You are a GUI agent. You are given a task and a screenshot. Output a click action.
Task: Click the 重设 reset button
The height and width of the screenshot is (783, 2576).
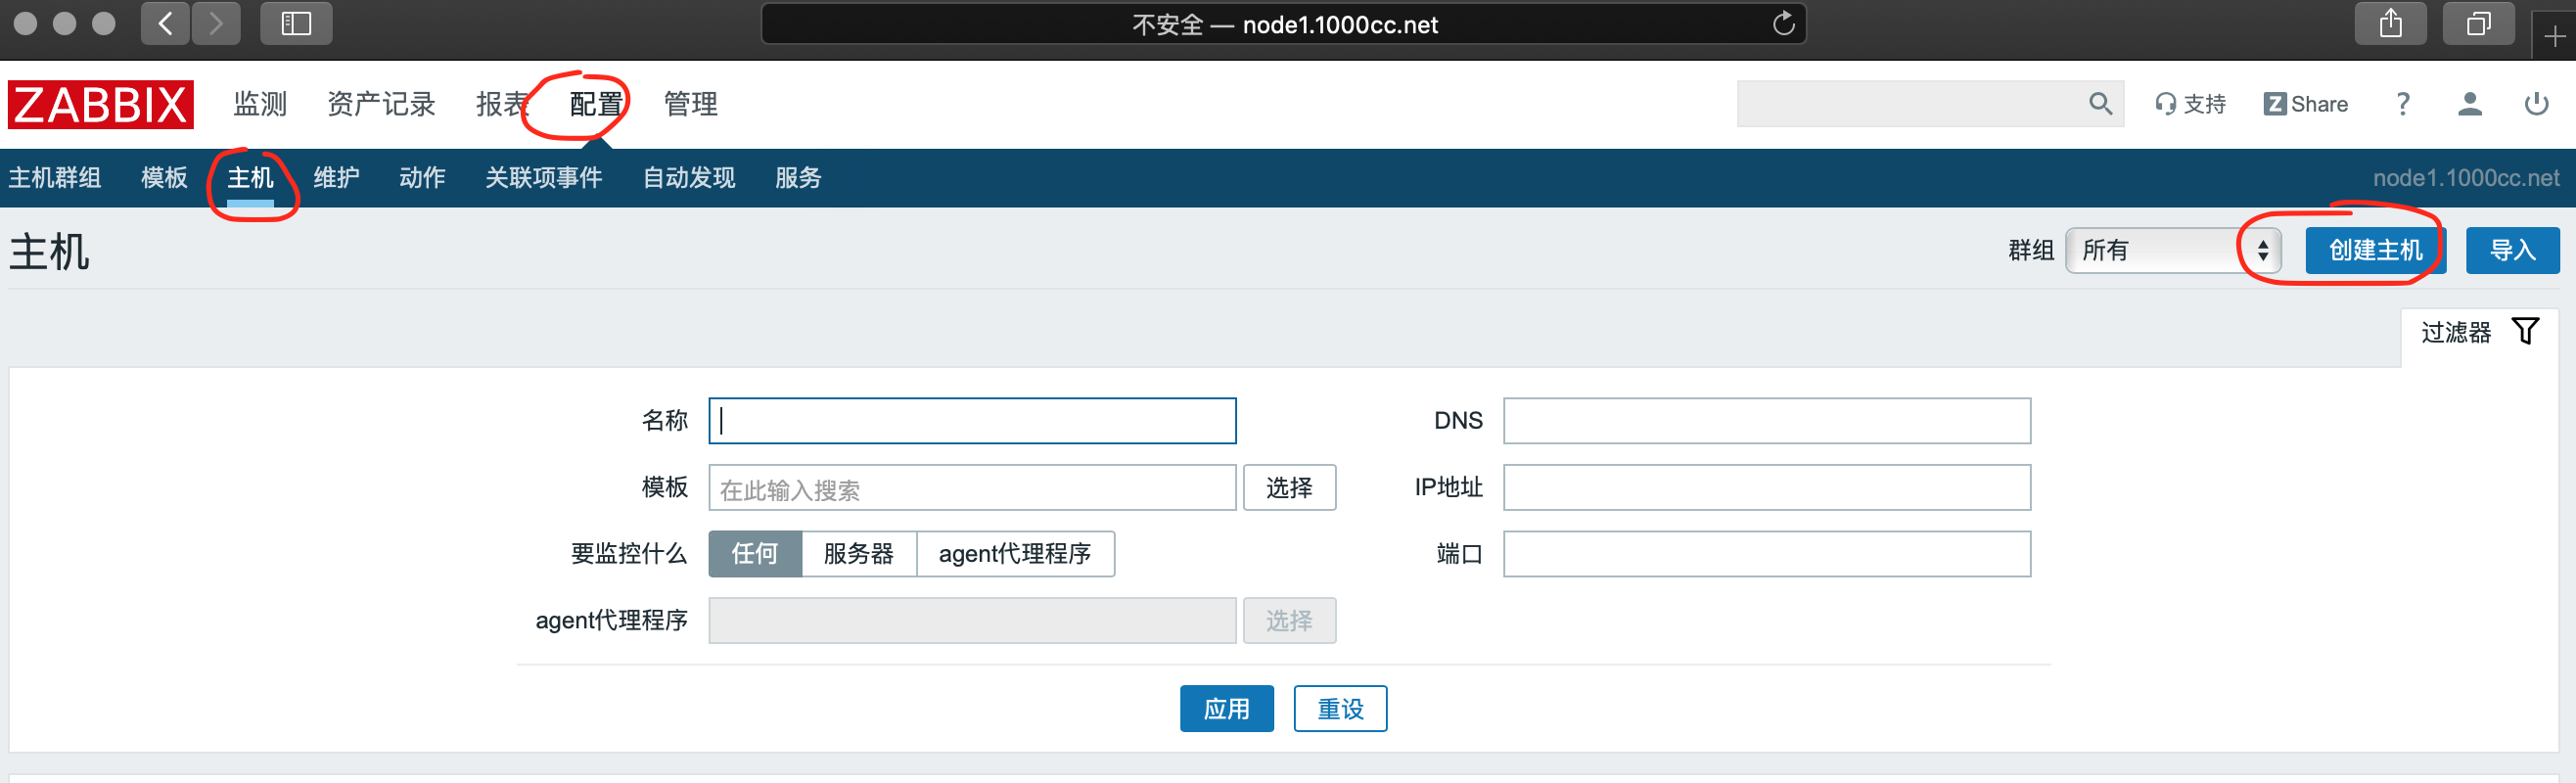1339,708
